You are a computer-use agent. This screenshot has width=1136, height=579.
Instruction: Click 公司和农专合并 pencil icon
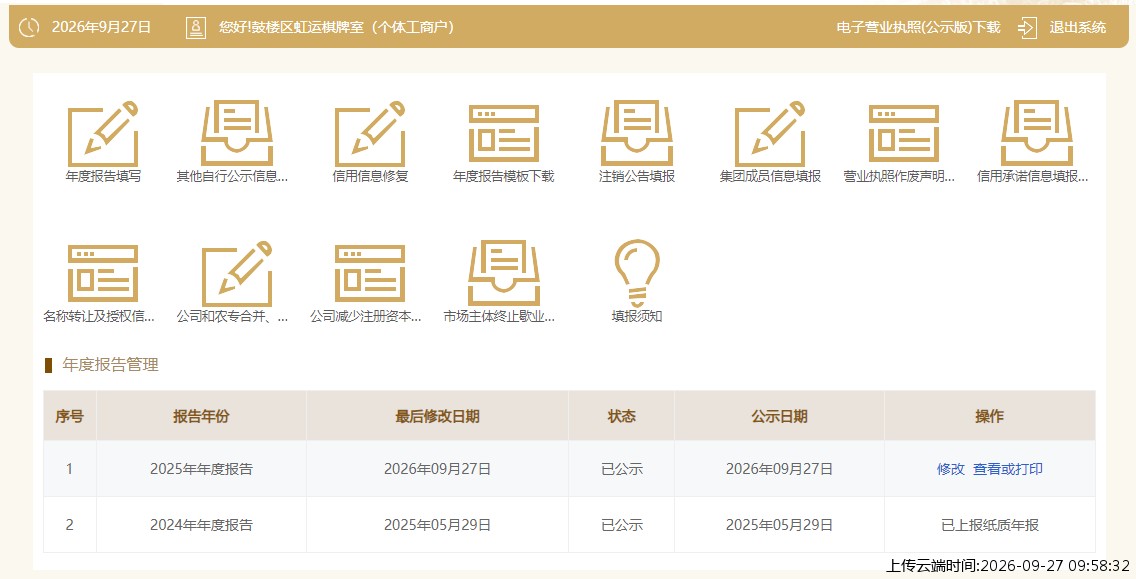tap(237, 273)
